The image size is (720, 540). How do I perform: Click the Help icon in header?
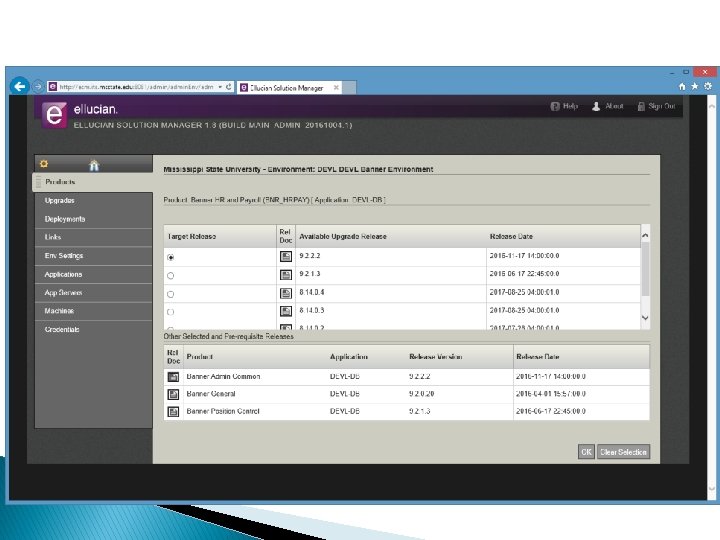point(555,107)
